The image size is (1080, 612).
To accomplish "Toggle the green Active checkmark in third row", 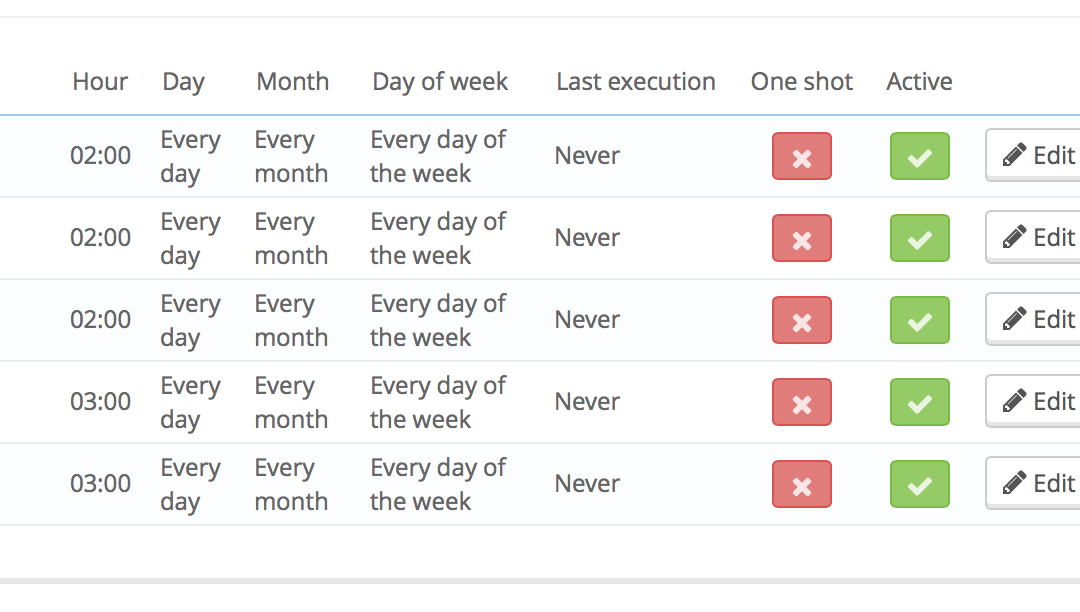I will click(919, 320).
